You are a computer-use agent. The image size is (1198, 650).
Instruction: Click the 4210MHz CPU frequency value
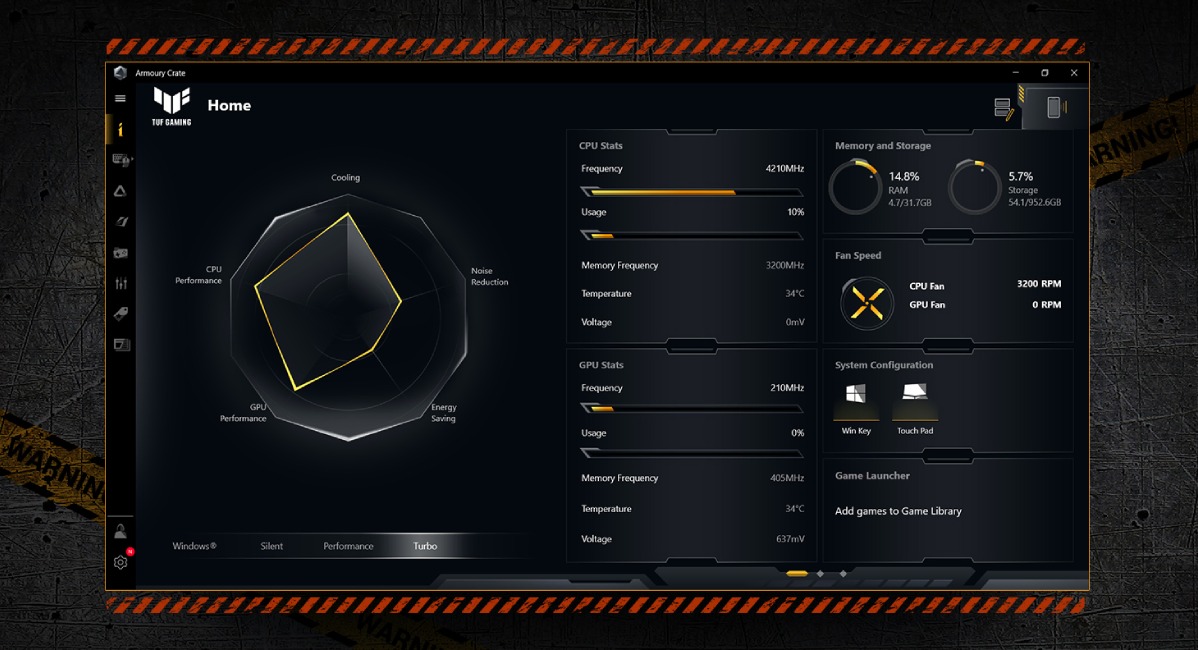[785, 169]
